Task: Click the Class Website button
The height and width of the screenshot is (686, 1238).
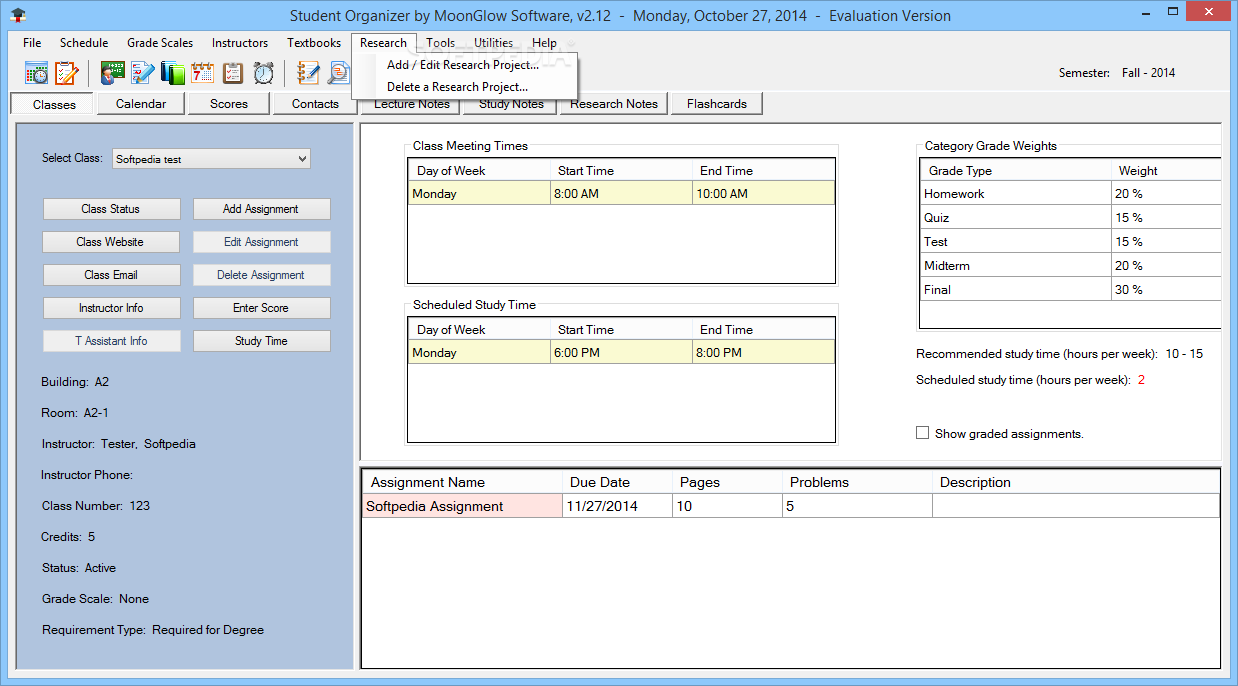Action: (111, 242)
